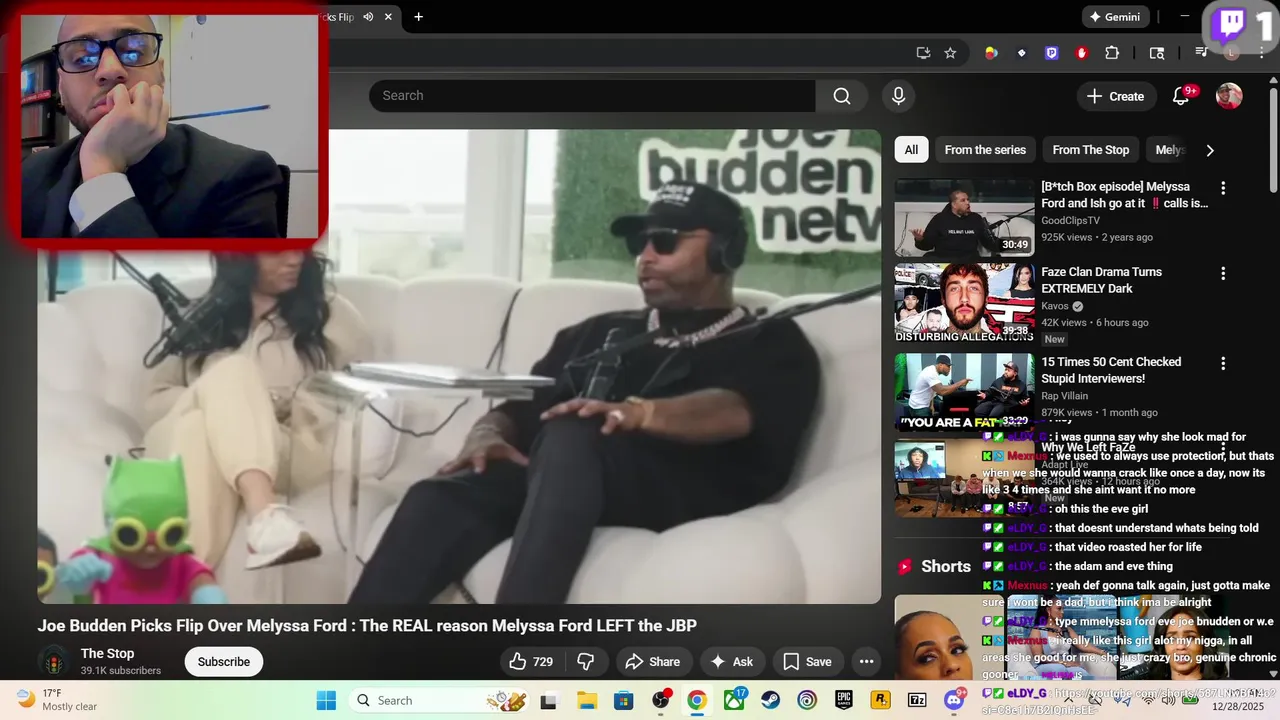Launch Microsoft Store from the taskbar

[x=623, y=700]
